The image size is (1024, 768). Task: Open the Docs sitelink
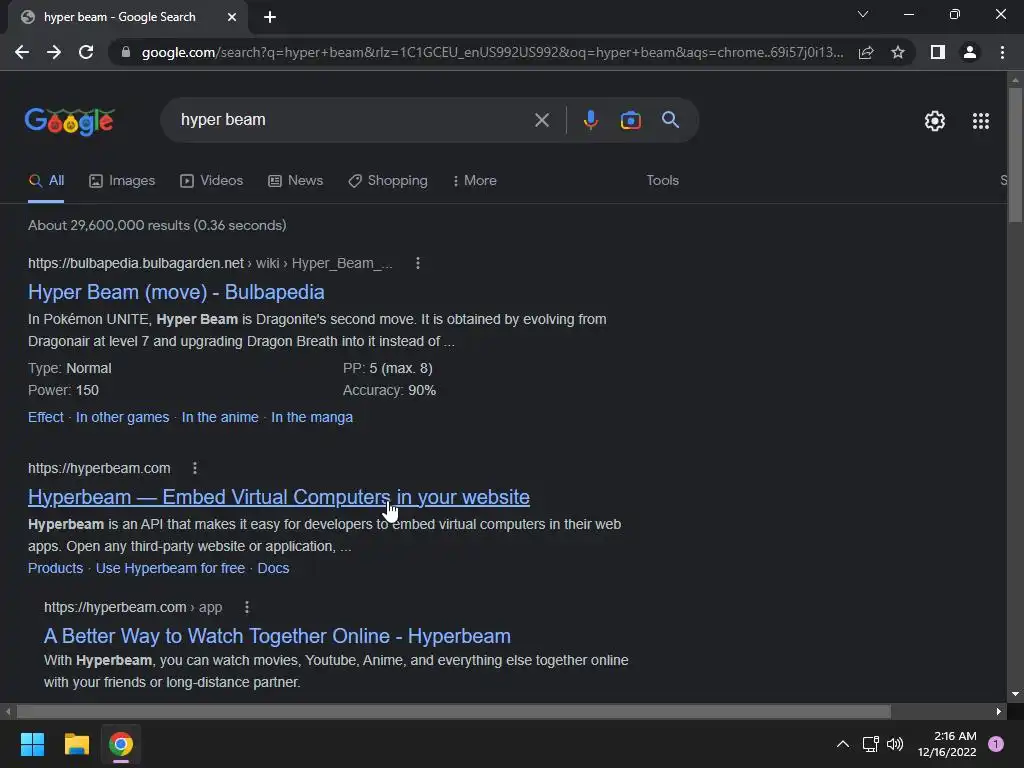click(x=273, y=568)
